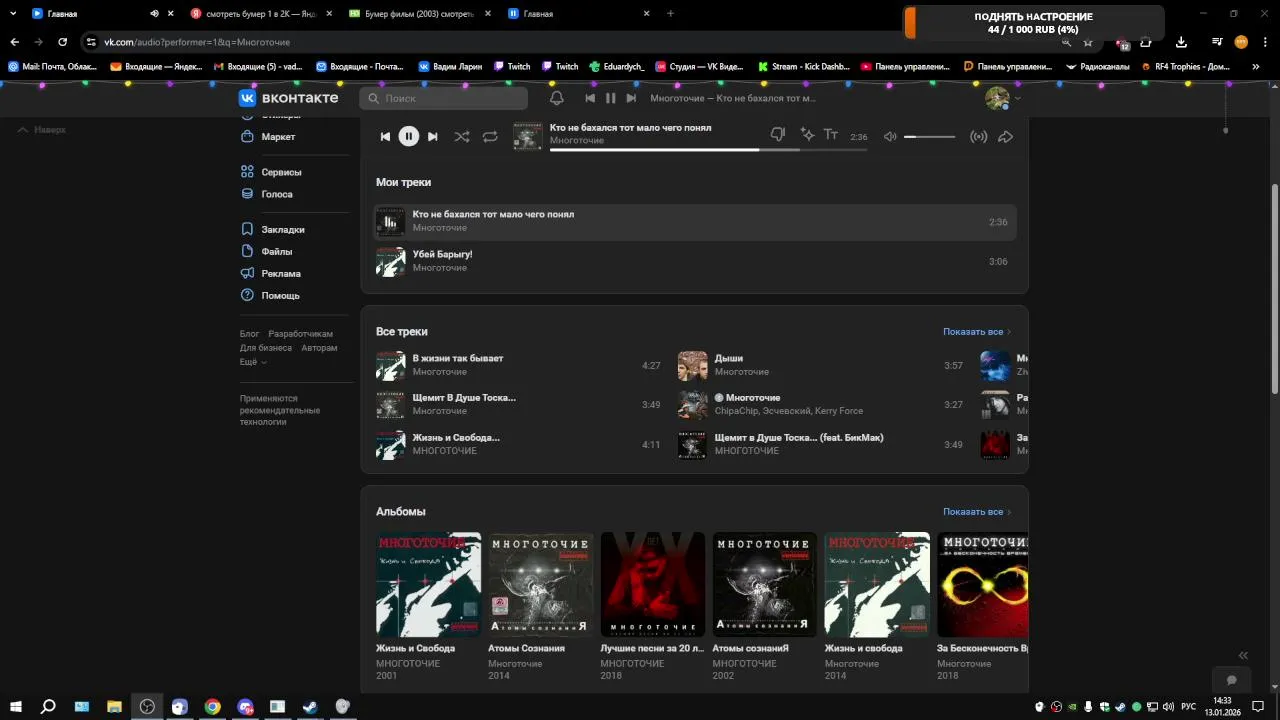The width and height of the screenshot is (1280, 720).
Task: Pause the track with the round player button
Action: (x=409, y=136)
